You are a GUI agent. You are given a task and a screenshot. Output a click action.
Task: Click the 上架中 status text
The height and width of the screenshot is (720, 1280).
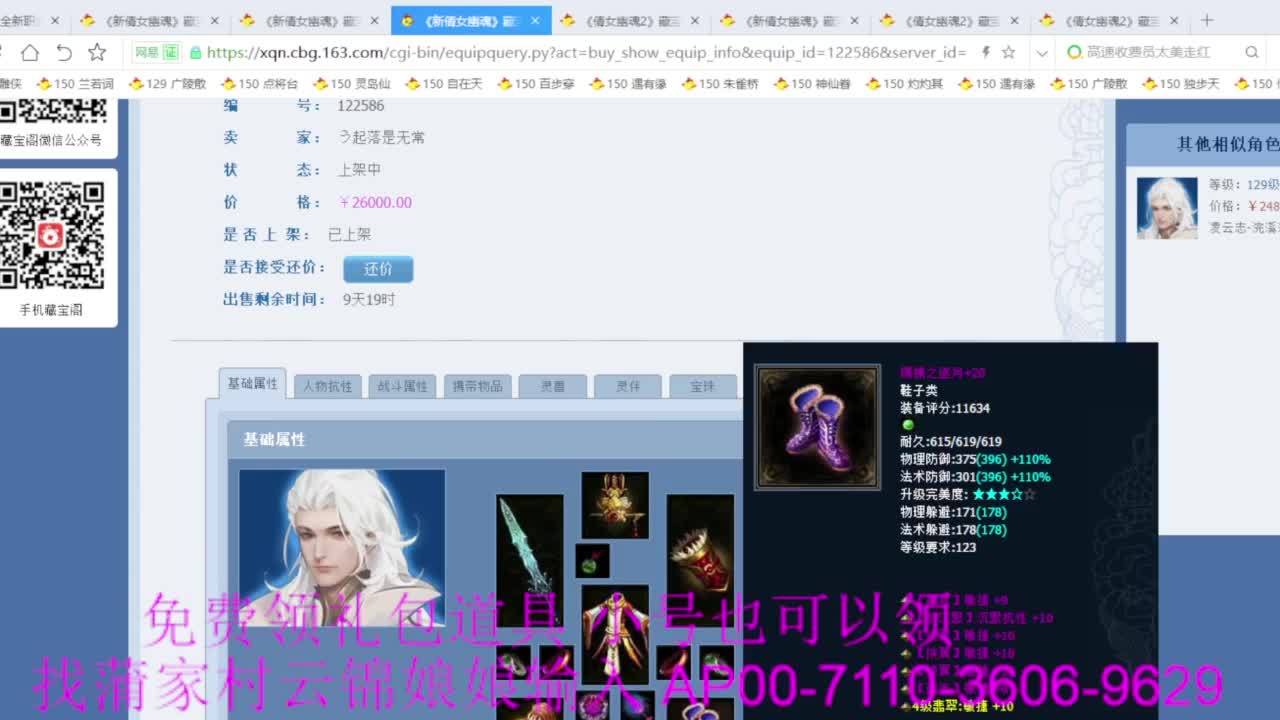click(359, 170)
